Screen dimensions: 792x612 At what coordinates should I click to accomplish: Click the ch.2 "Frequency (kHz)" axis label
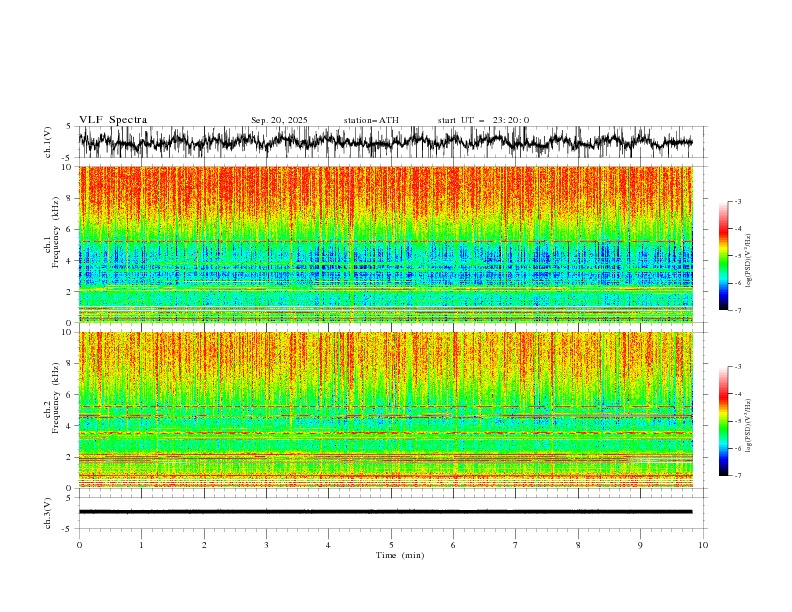click(x=55, y=397)
